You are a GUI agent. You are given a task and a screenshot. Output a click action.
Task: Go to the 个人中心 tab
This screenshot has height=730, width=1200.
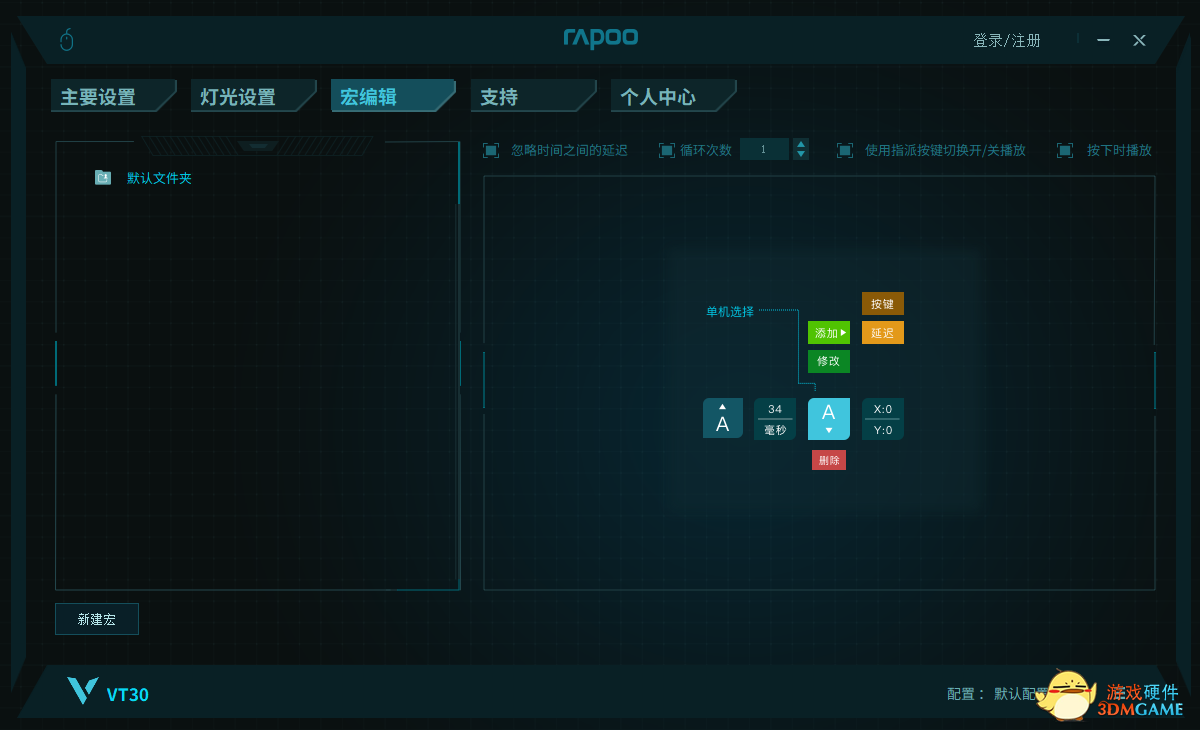click(x=673, y=96)
